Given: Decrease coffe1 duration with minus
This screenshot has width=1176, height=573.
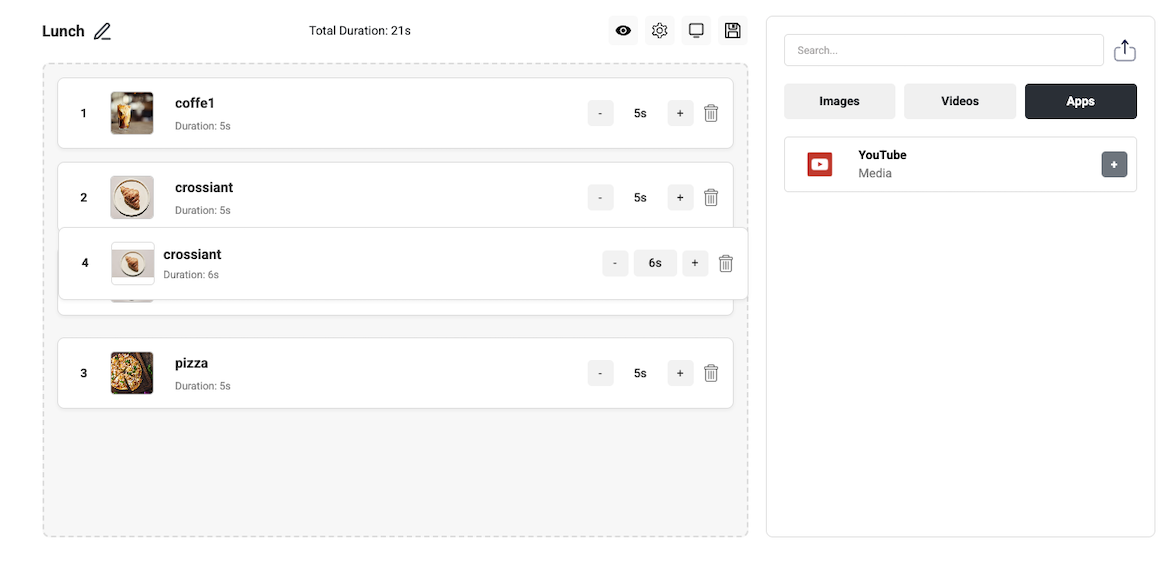Looking at the screenshot, I should coord(600,113).
